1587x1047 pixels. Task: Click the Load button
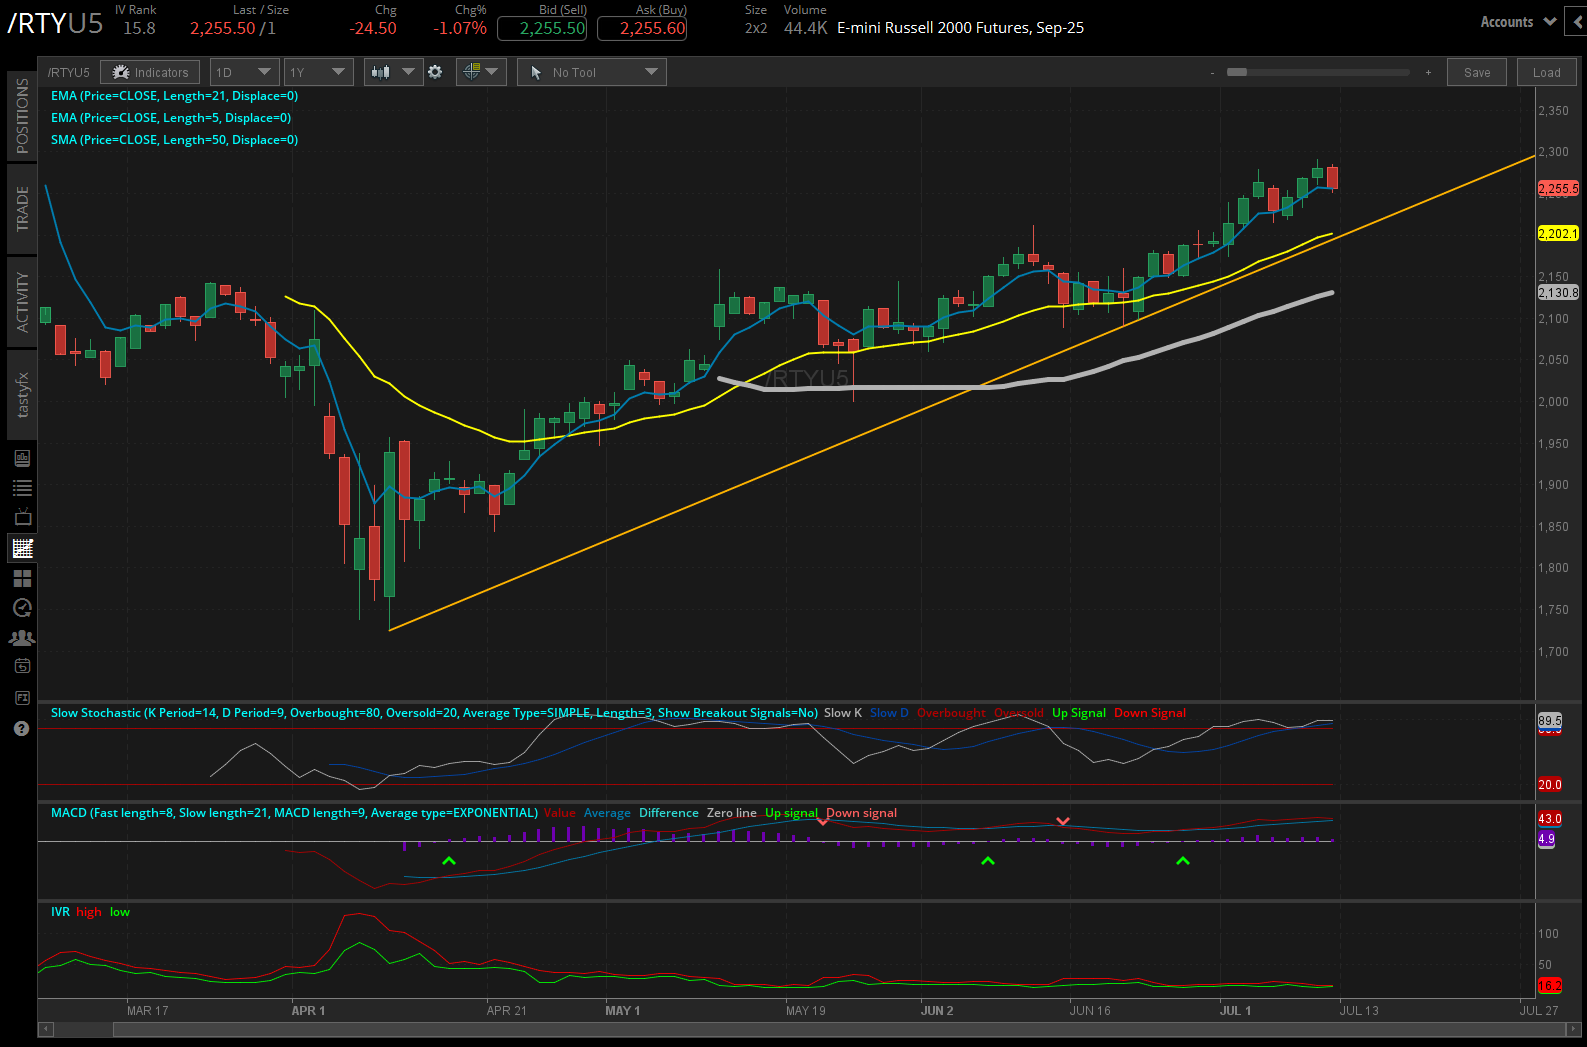1547,72
